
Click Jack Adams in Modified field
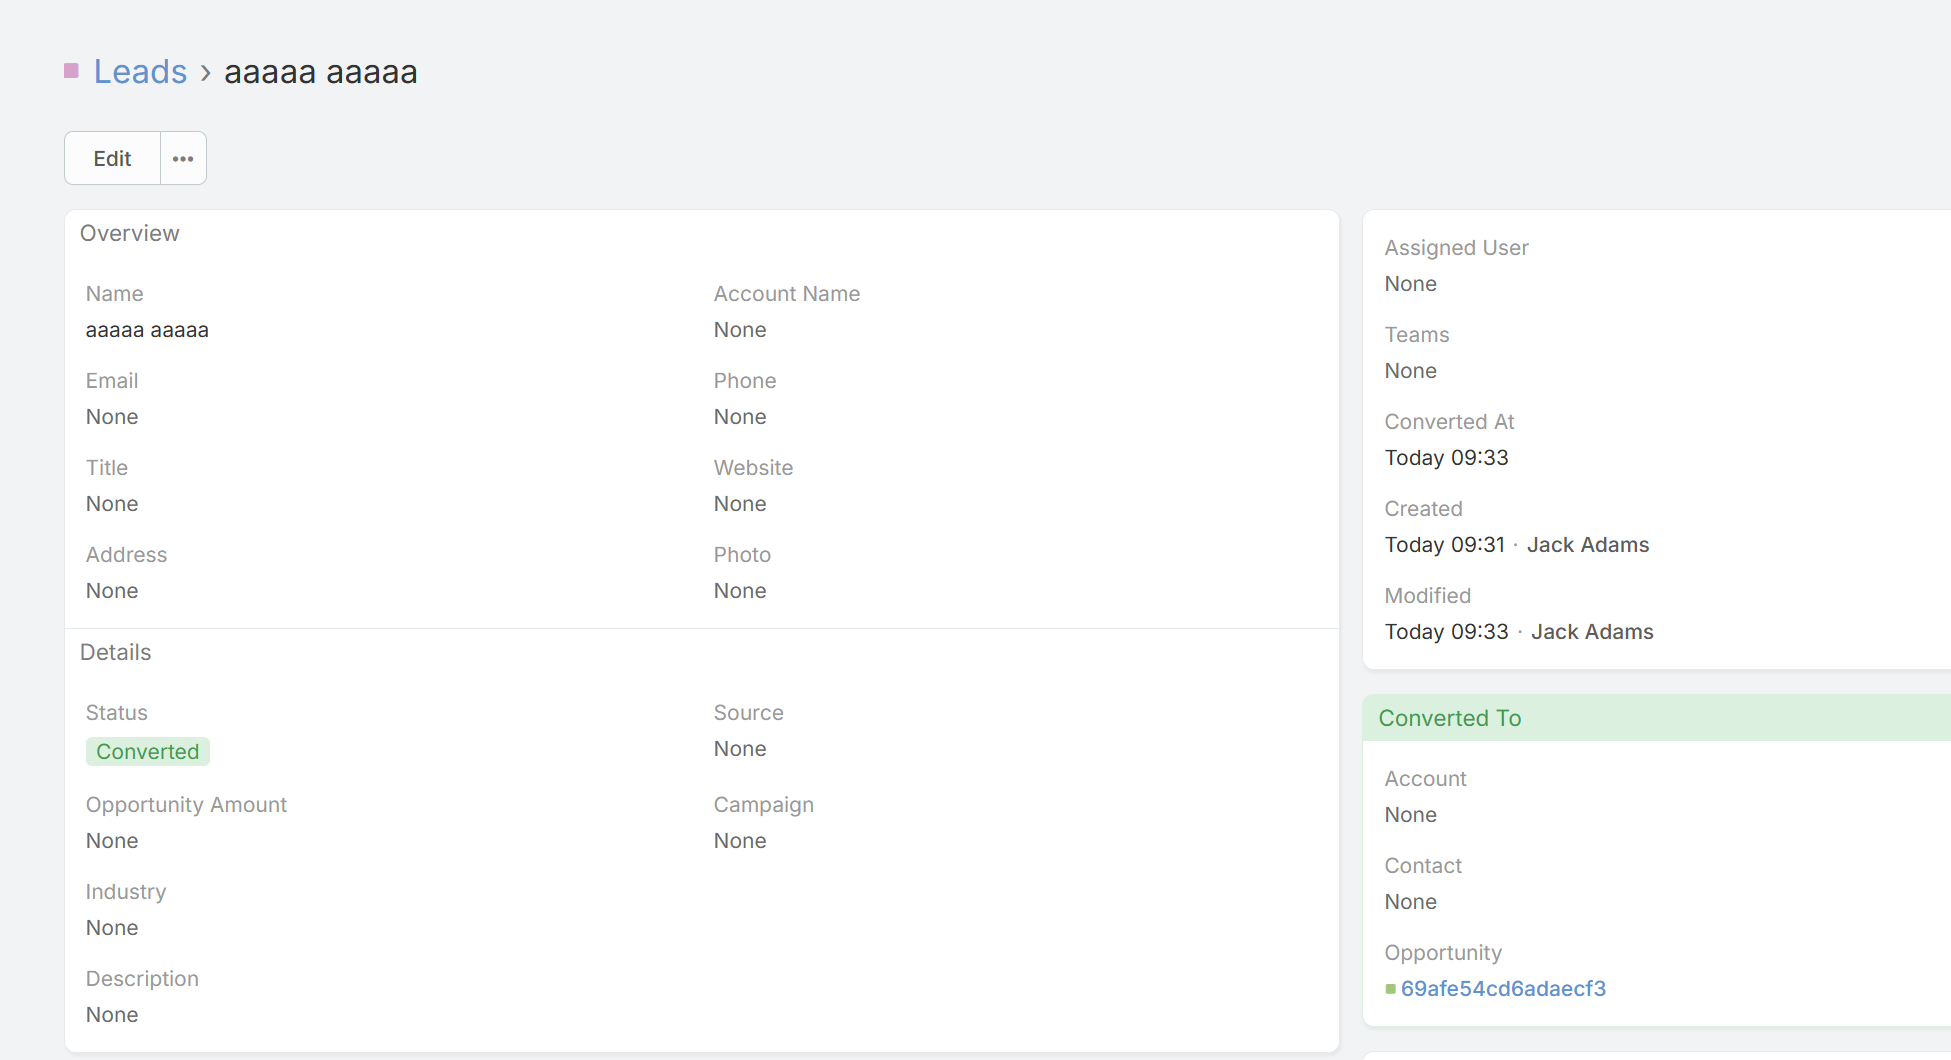coord(1592,632)
